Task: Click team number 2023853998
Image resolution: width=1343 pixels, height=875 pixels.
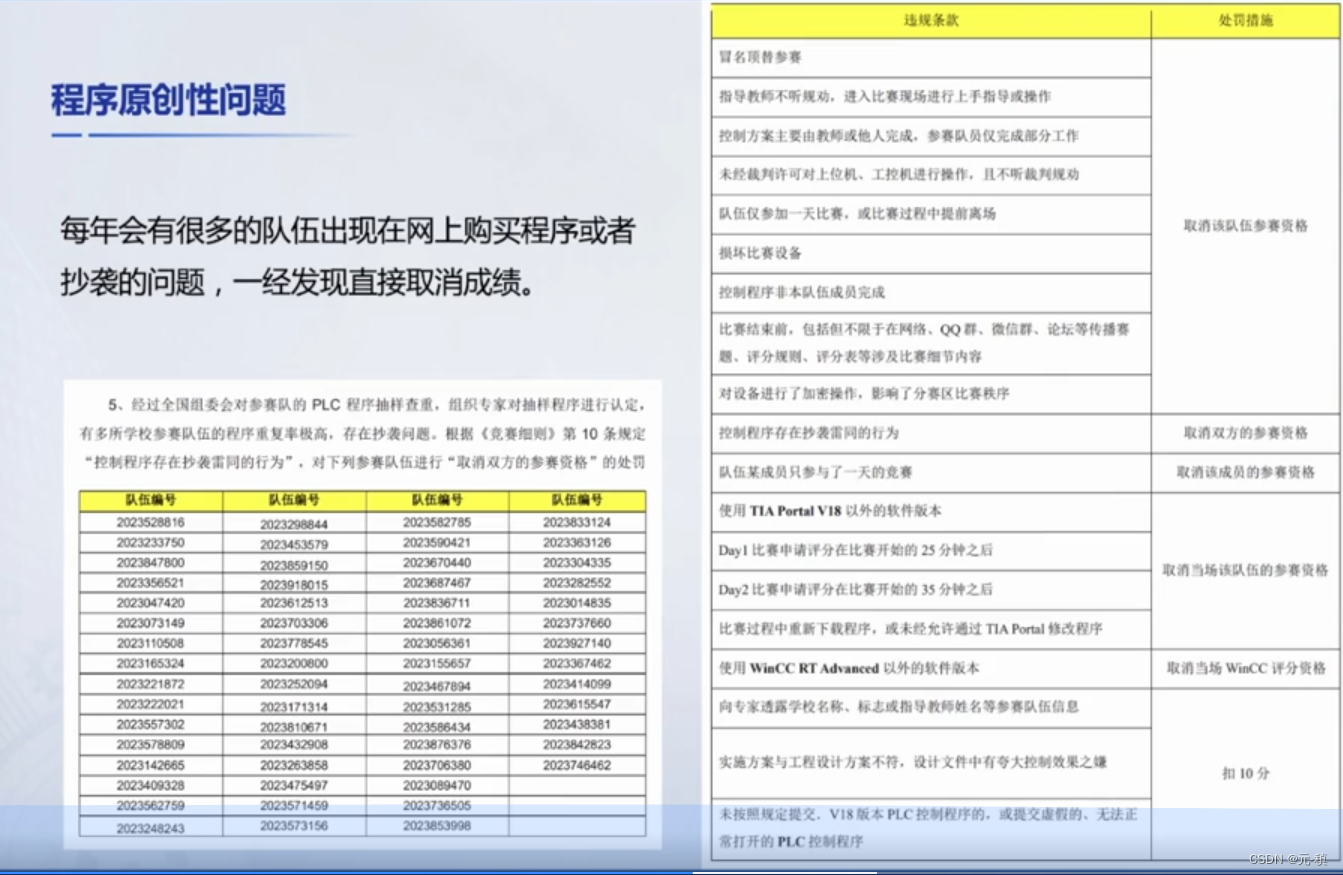Action: (x=437, y=825)
